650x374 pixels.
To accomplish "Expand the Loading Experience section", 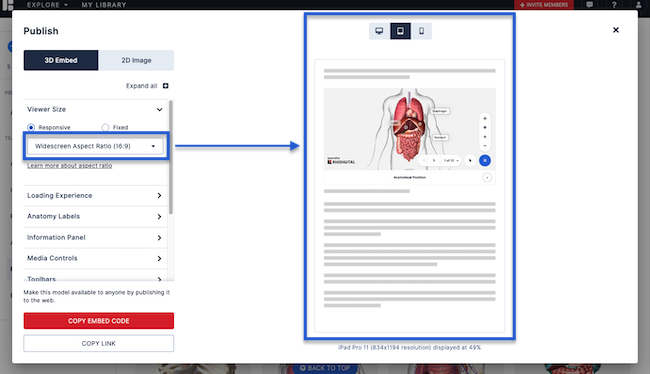I will tap(95, 195).
